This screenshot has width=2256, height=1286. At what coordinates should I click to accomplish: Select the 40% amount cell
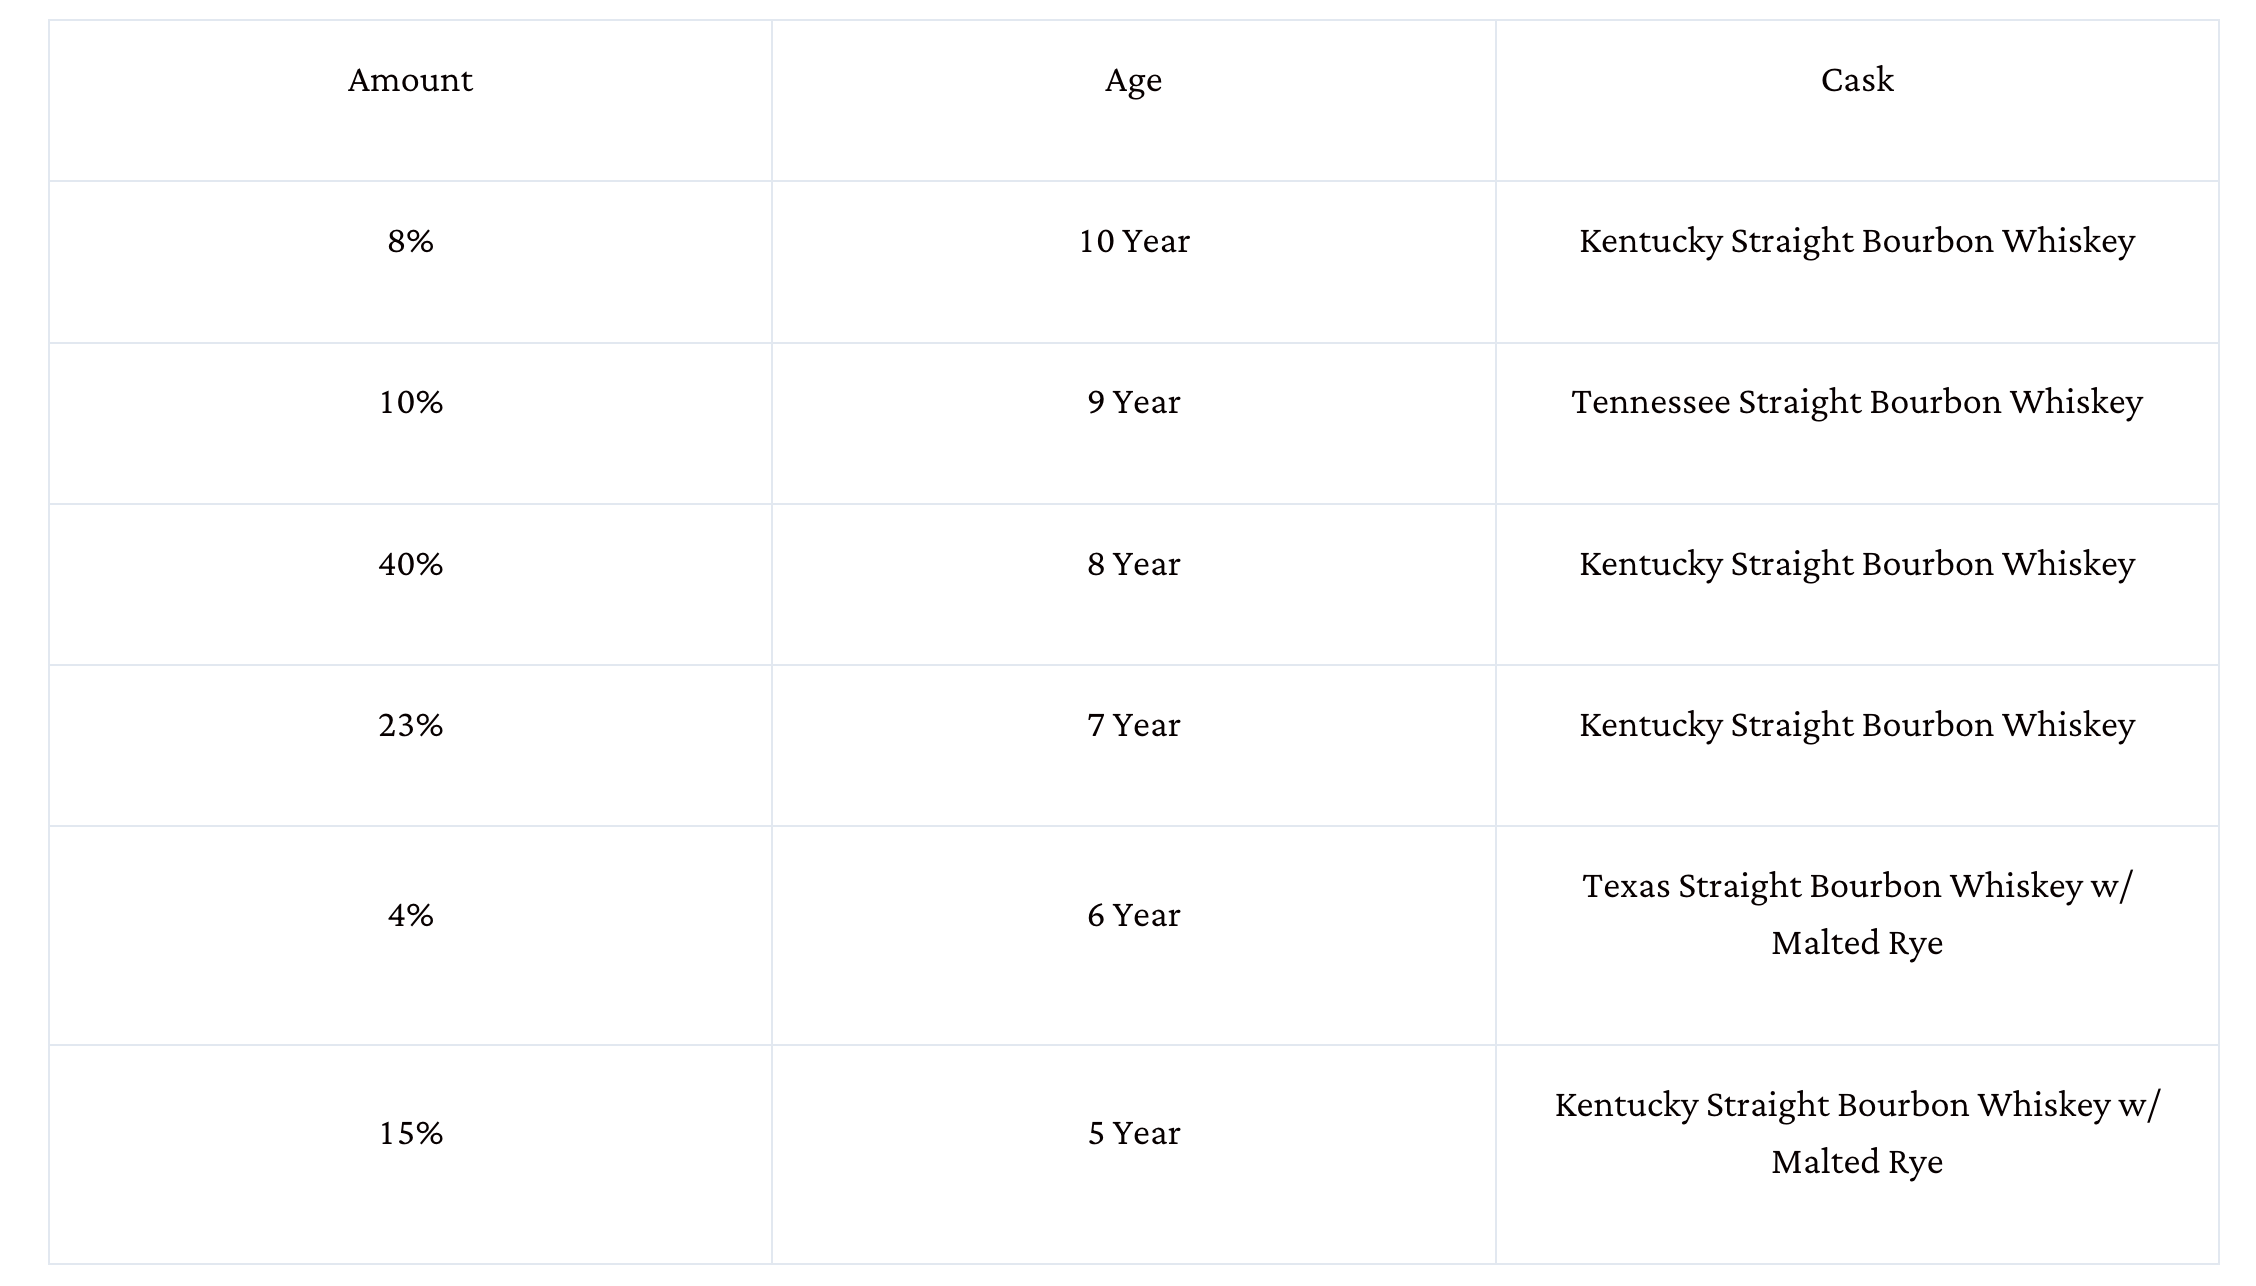point(410,564)
